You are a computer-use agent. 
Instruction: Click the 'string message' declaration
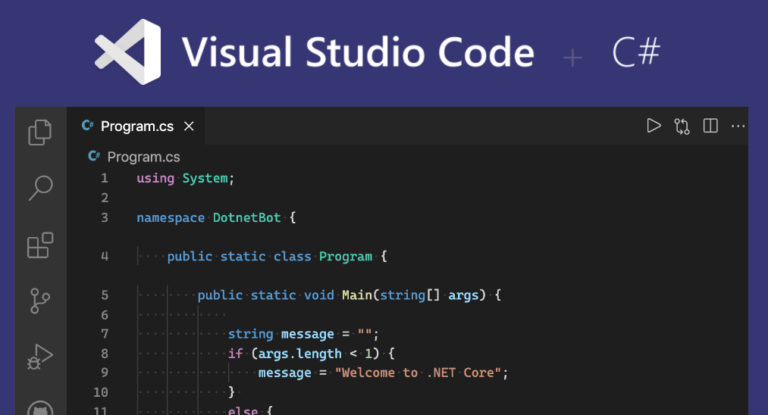pyautogui.click(x=281, y=334)
